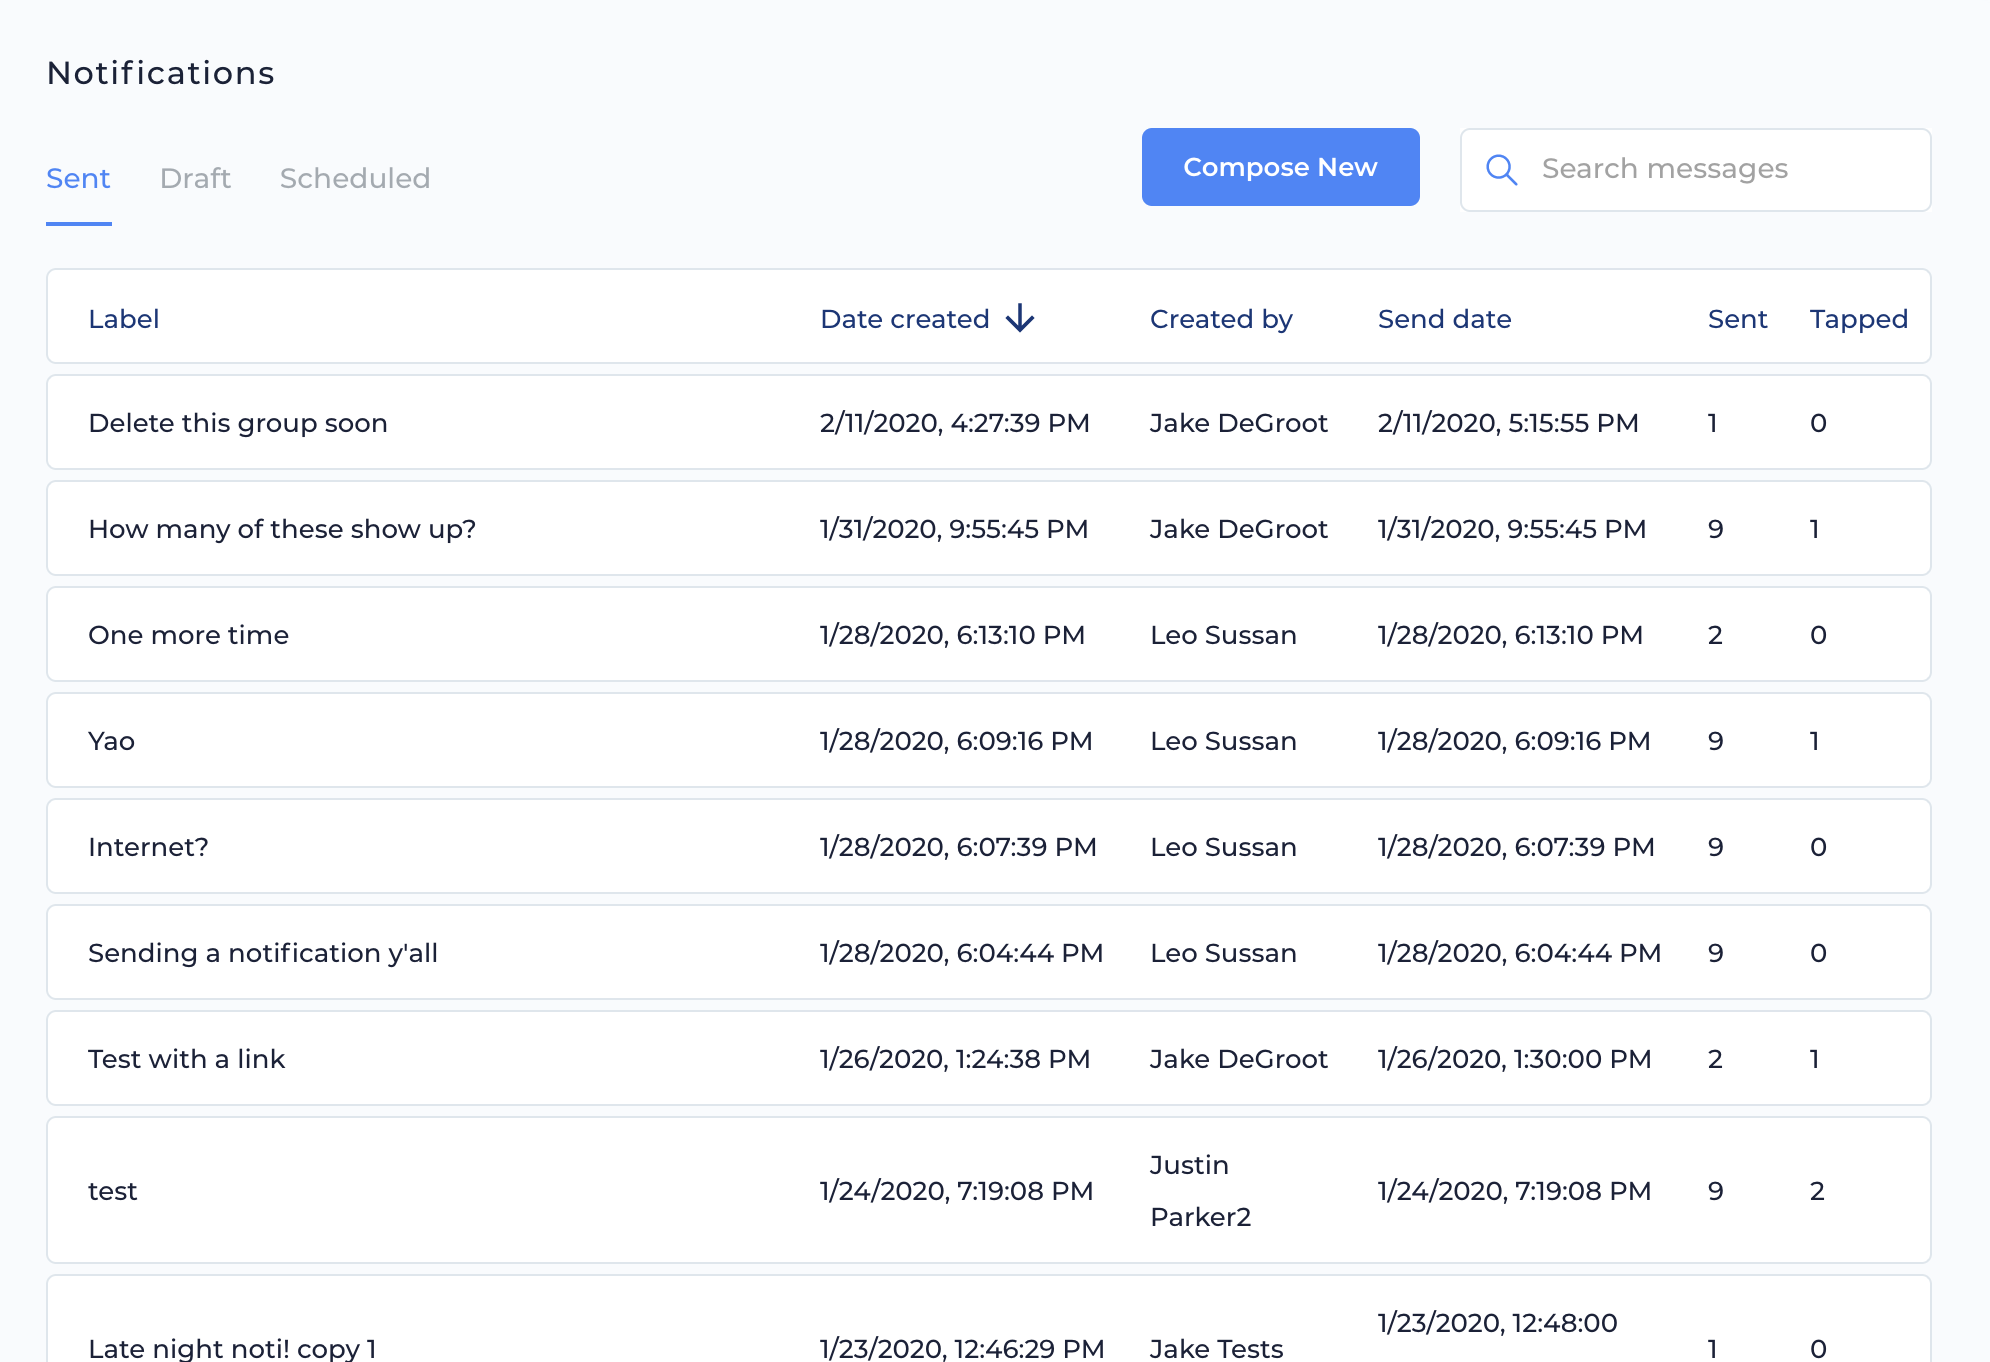Open the 'Yao' notification row
The image size is (1990, 1362).
111,741
